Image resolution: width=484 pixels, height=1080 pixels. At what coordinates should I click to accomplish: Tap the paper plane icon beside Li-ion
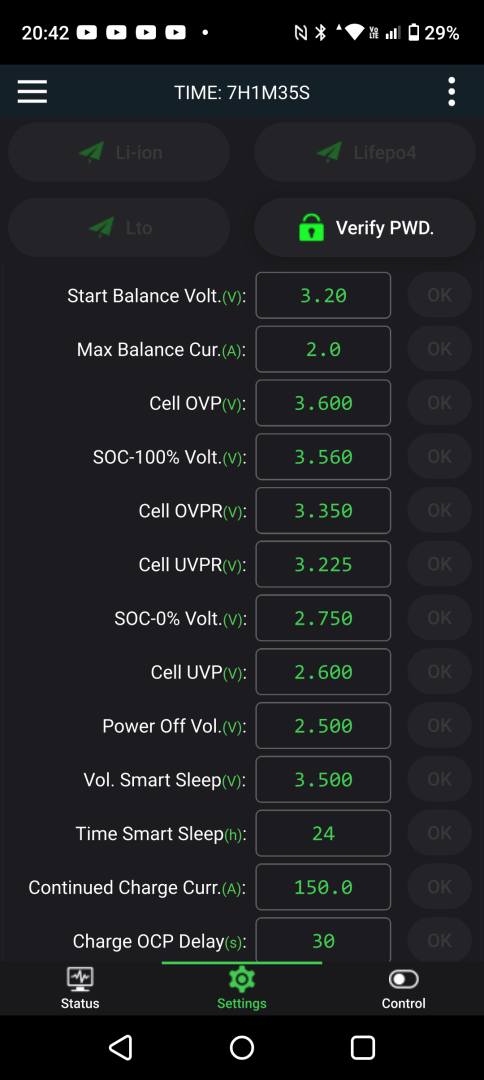pyautogui.click(x=92, y=152)
